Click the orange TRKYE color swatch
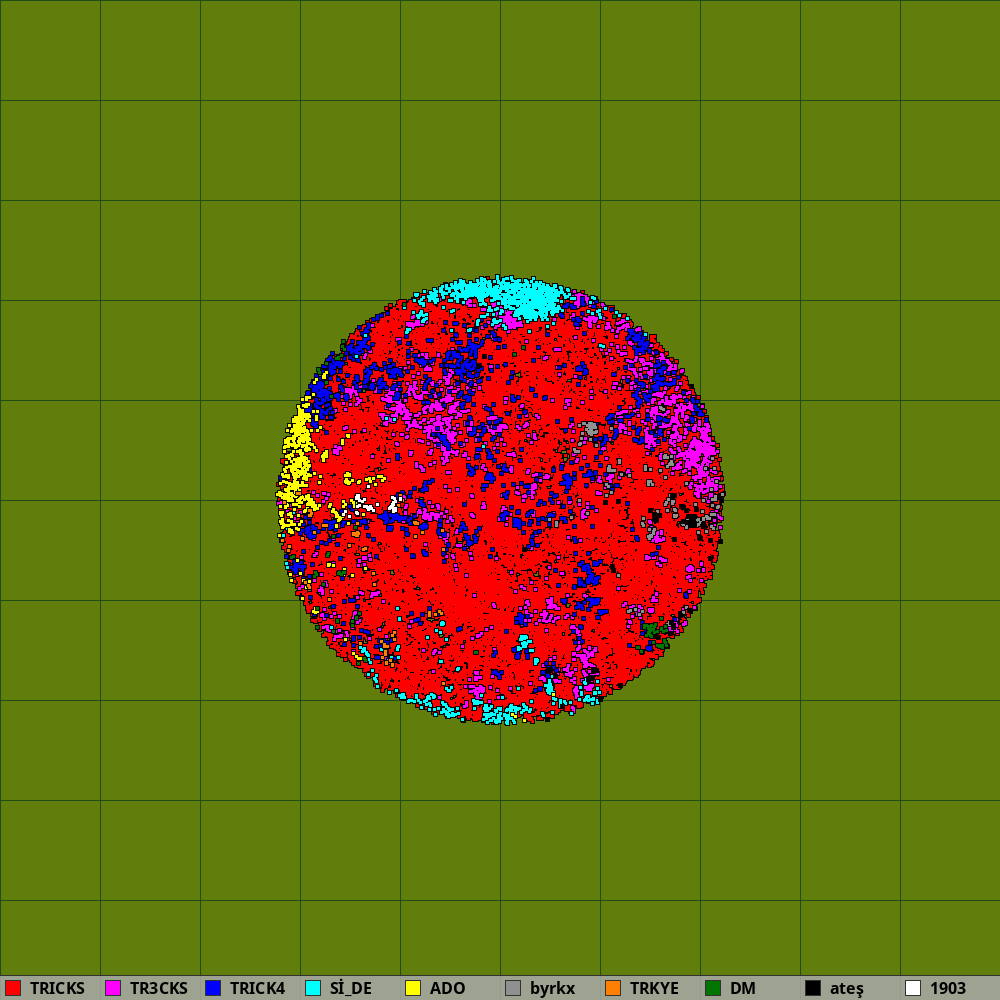1000x1000 pixels. 613,988
